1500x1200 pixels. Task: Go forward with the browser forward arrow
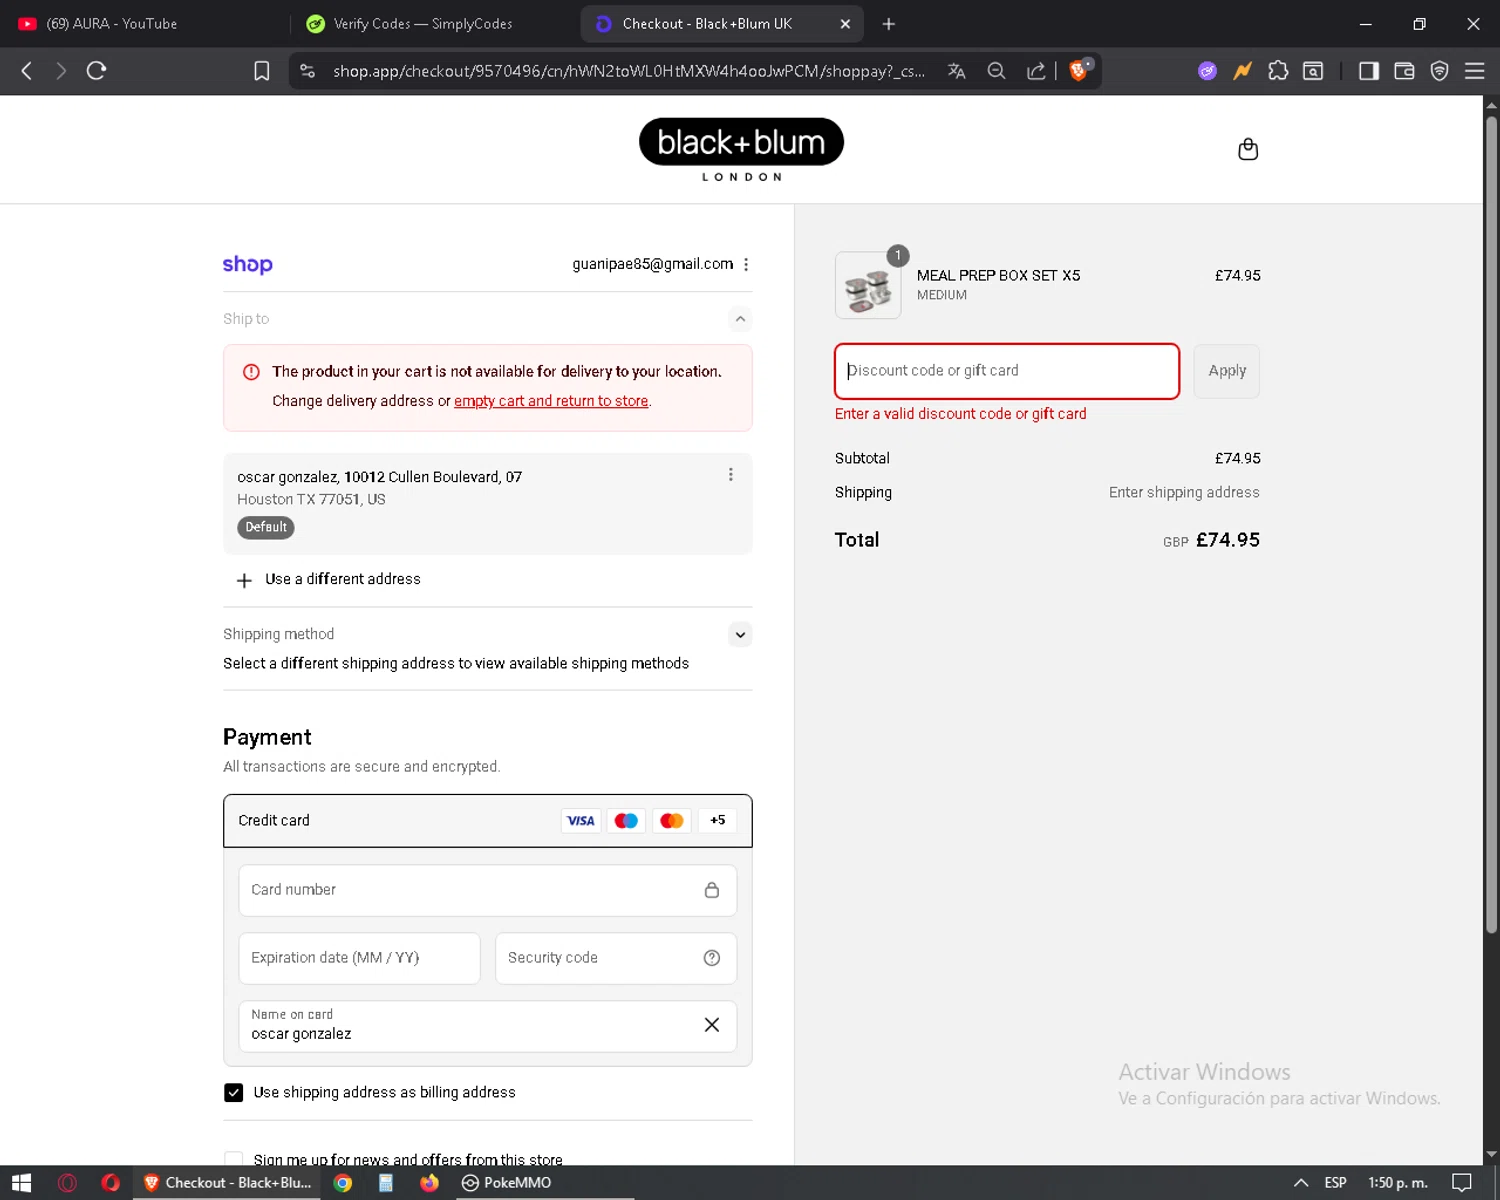click(x=61, y=71)
